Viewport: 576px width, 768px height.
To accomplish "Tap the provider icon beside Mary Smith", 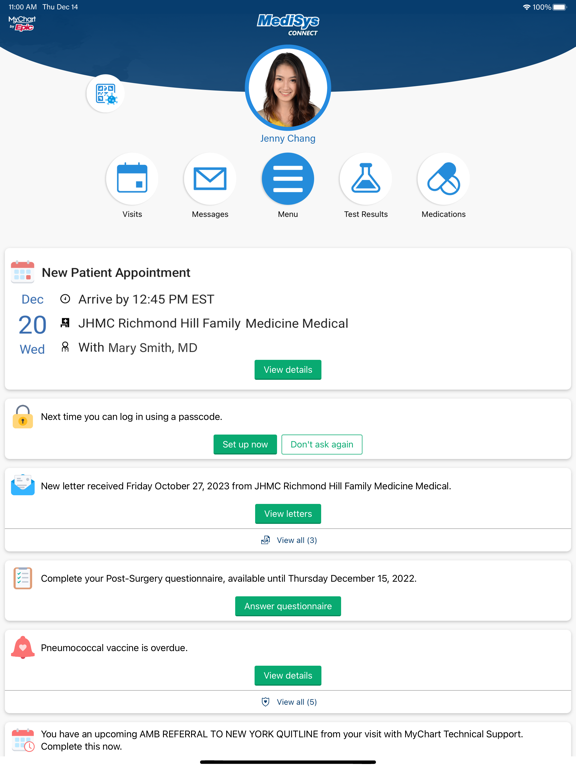I will coord(65,347).
